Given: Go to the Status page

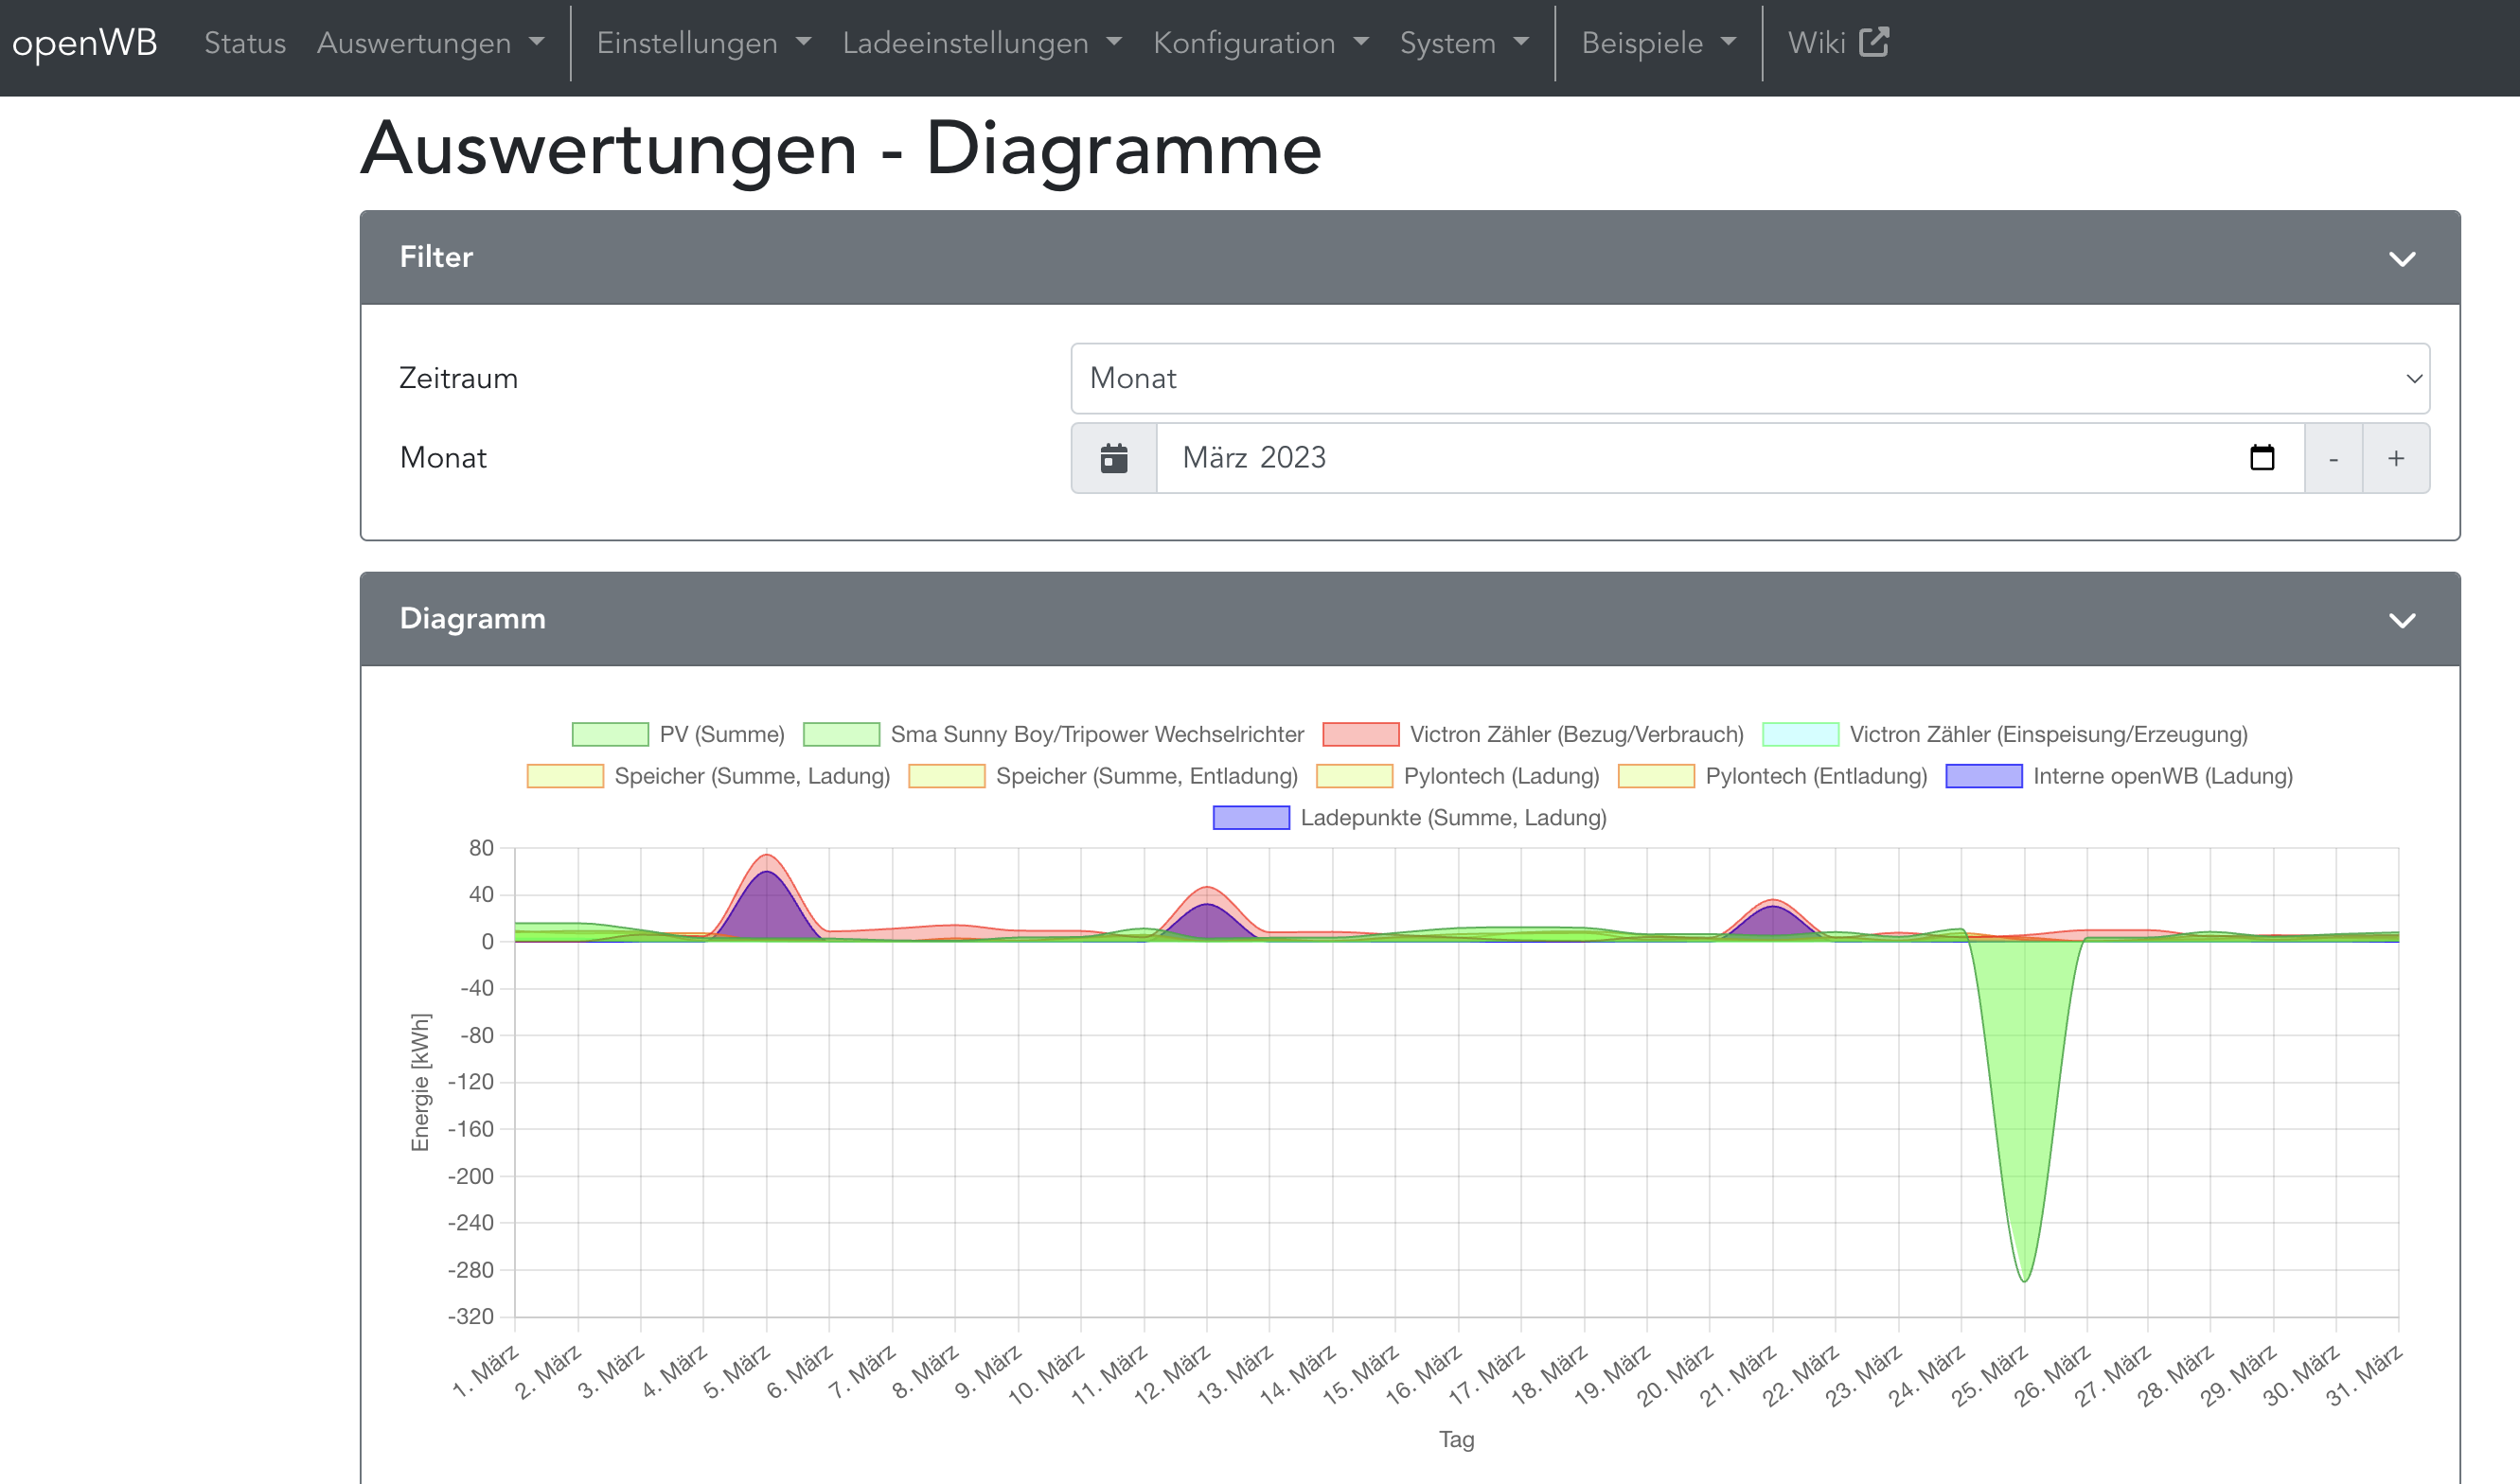Looking at the screenshot, I should (x=245, y=43).
